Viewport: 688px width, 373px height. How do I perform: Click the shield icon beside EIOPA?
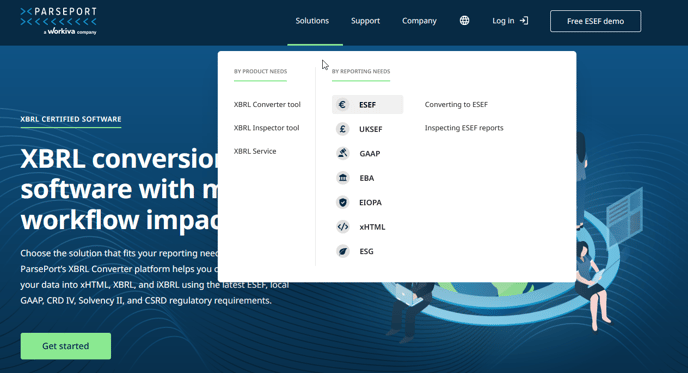[x=343, y=202]
